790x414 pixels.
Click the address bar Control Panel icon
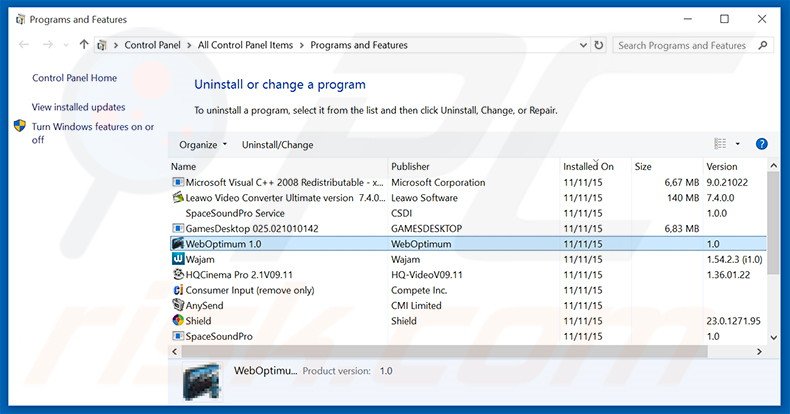pyautogui.click(x=102, y=45)
